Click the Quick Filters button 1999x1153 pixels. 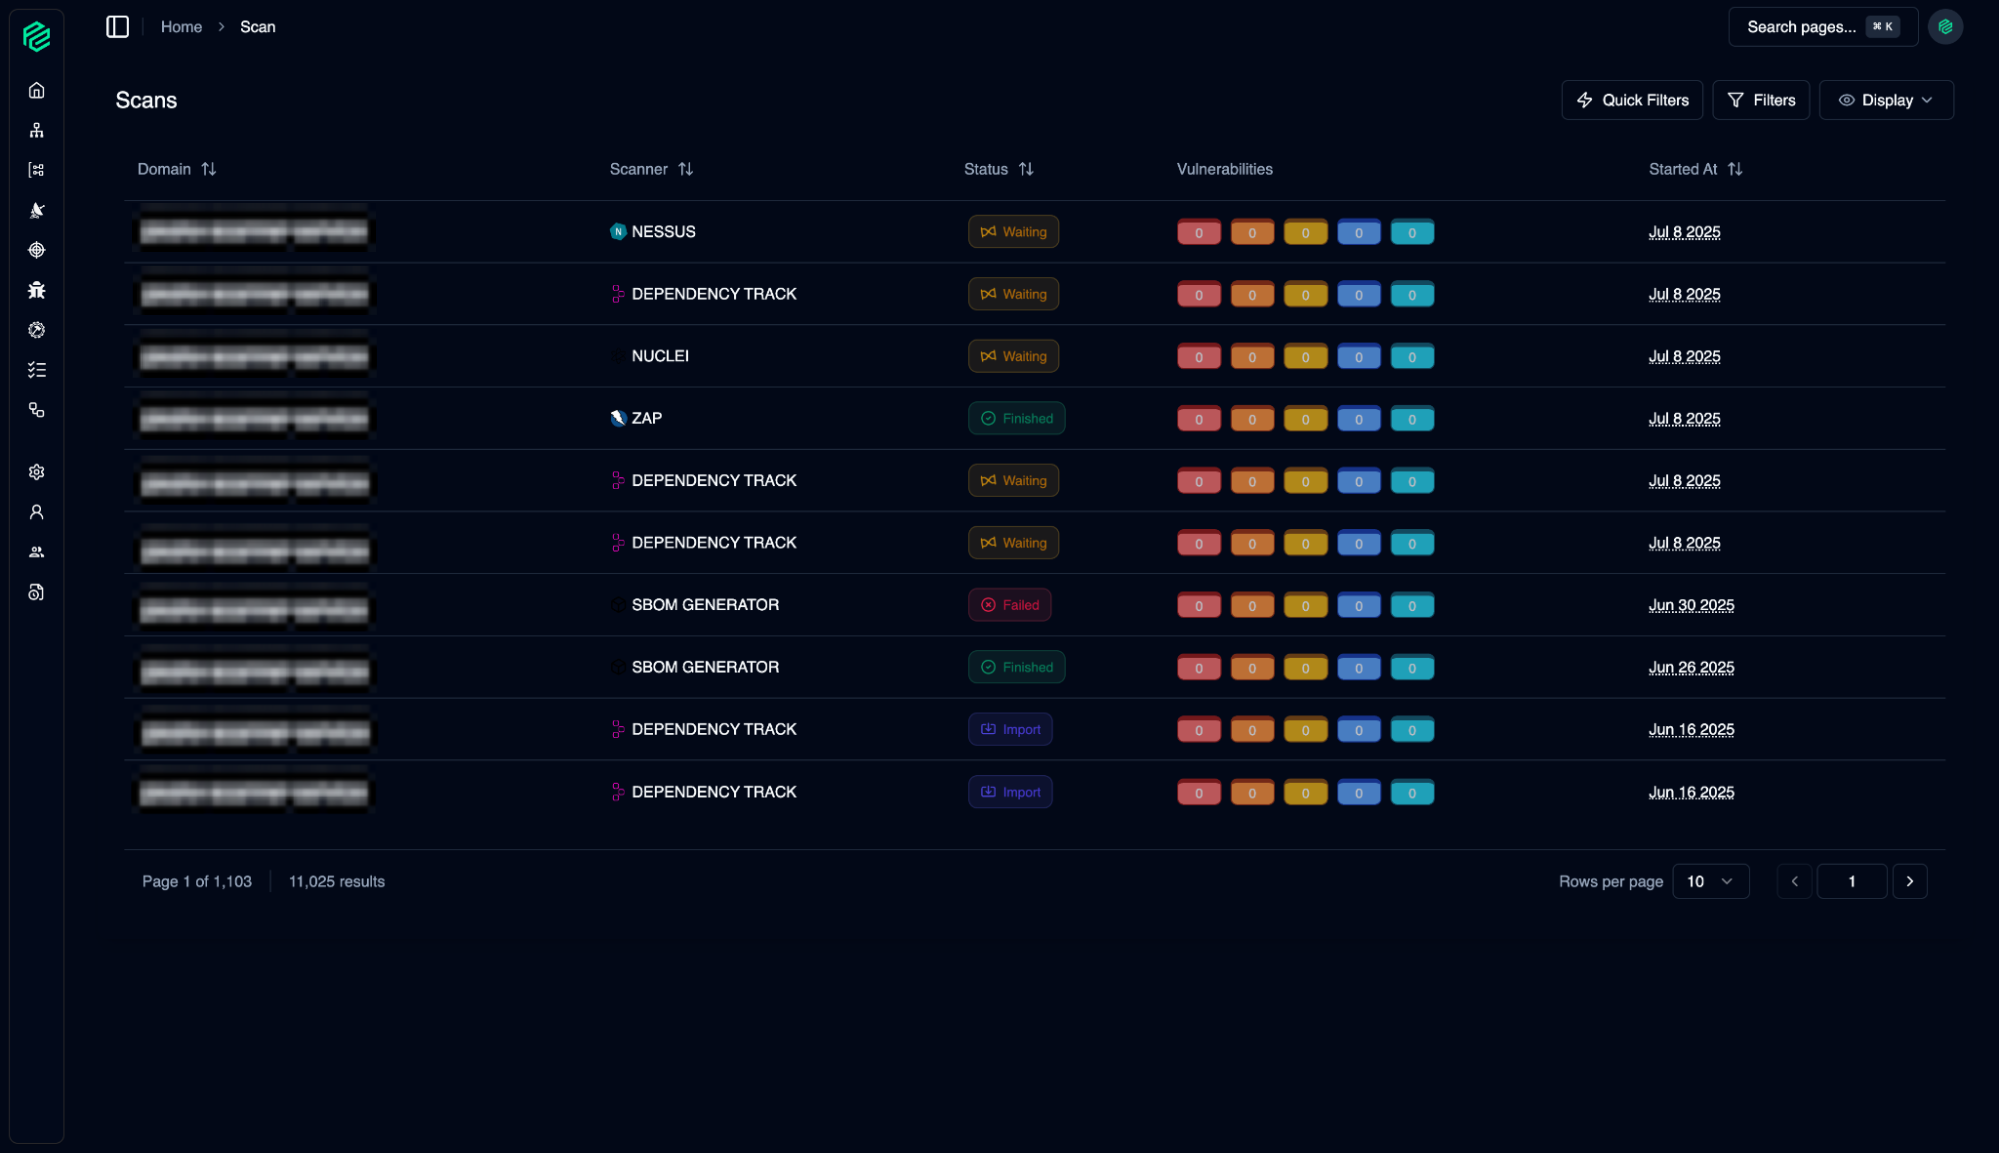pos(1631,100)
